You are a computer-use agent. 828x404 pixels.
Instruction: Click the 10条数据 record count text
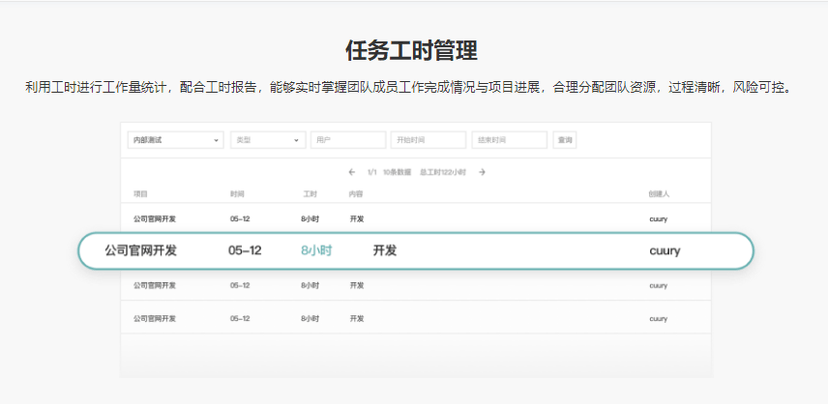click(x=397, y=172)
